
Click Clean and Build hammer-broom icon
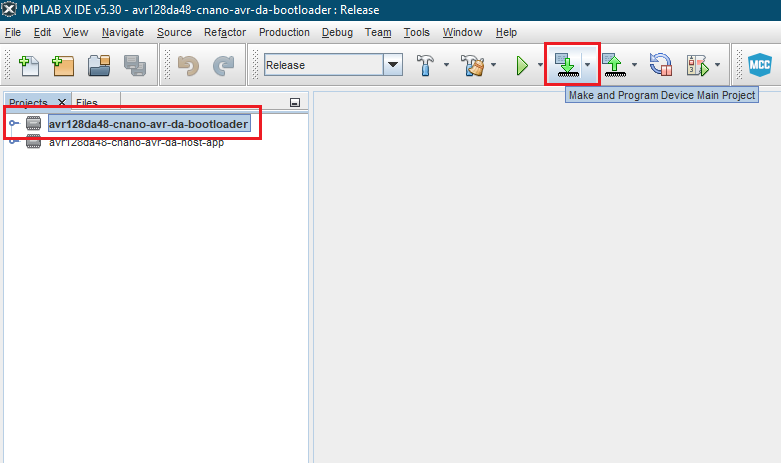click(472, 65)
